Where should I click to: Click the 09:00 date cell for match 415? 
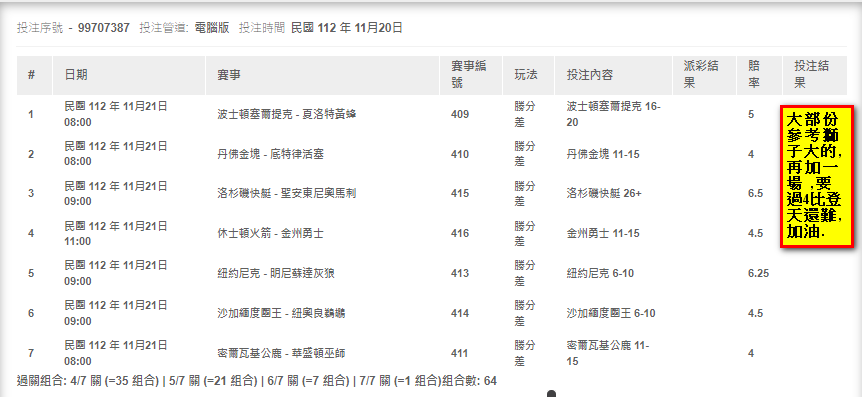pos(116,194)
